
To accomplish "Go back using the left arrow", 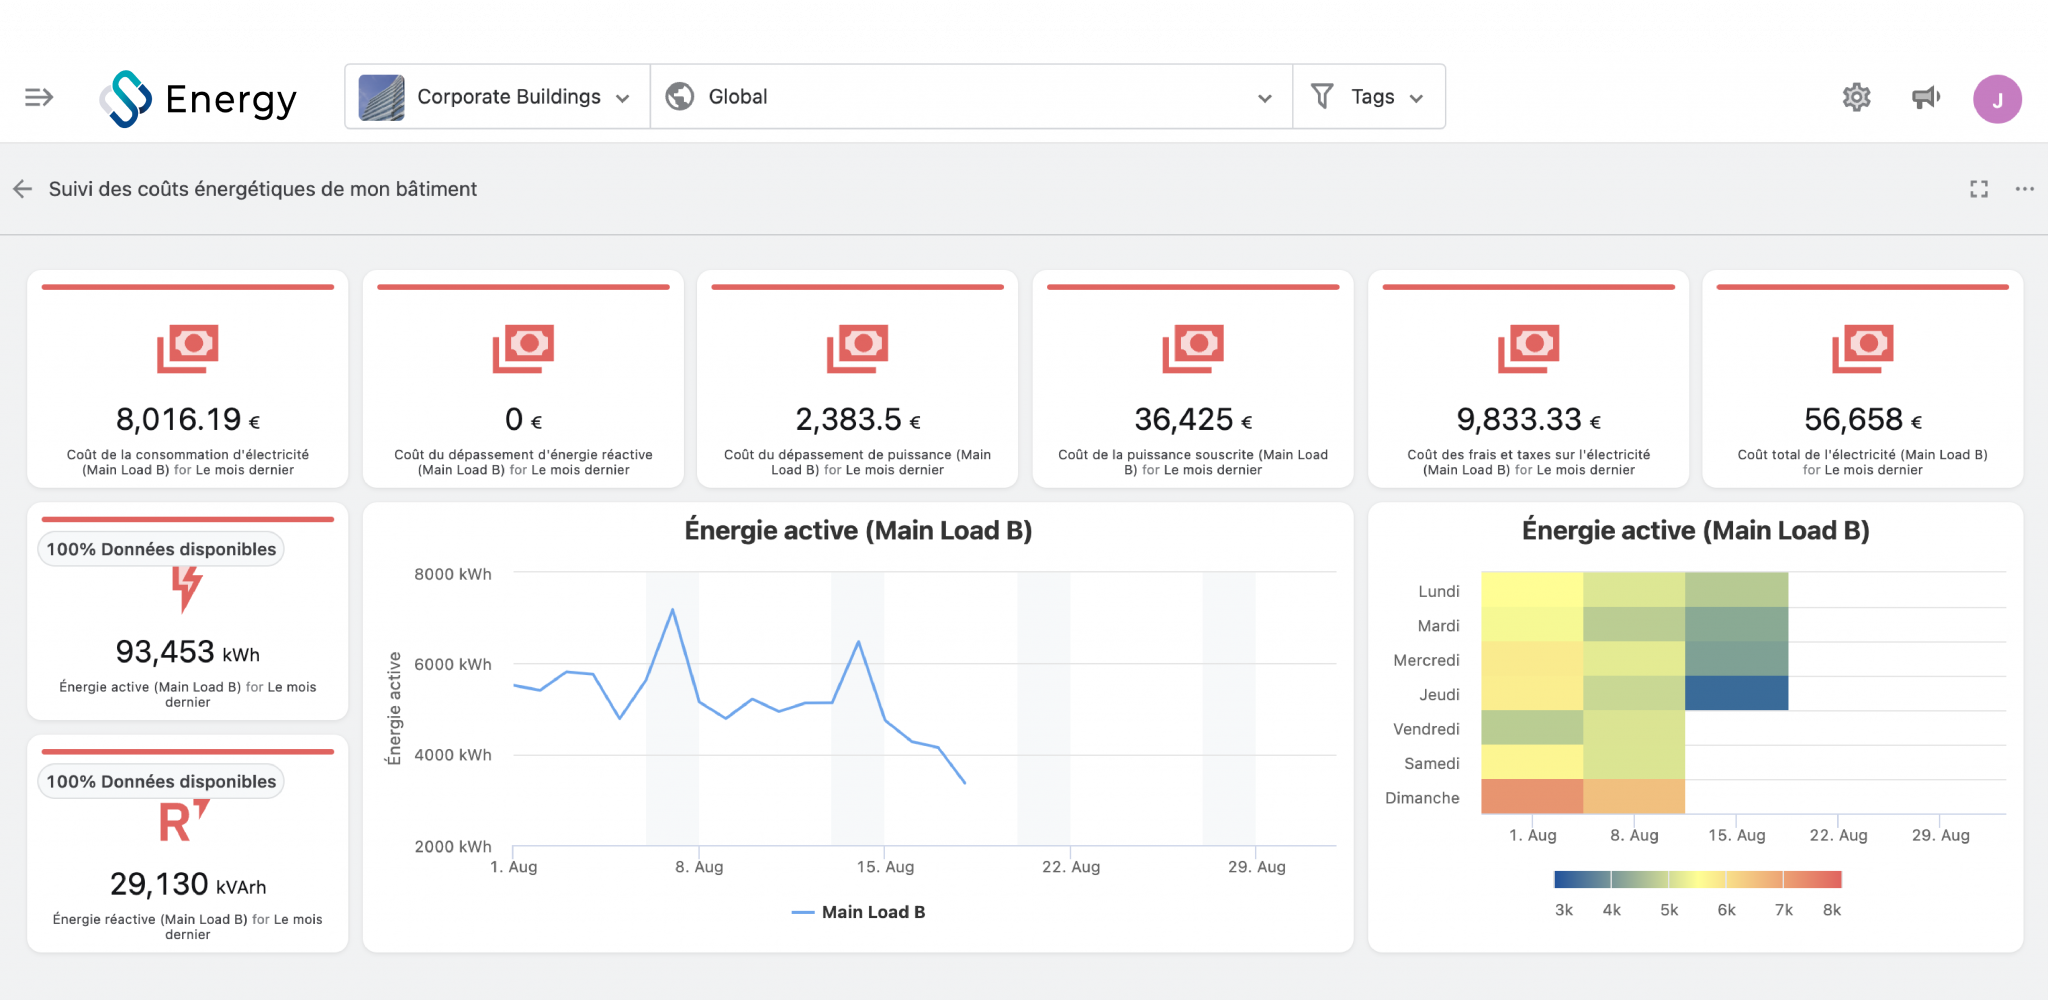I will (x=23, y=189).
